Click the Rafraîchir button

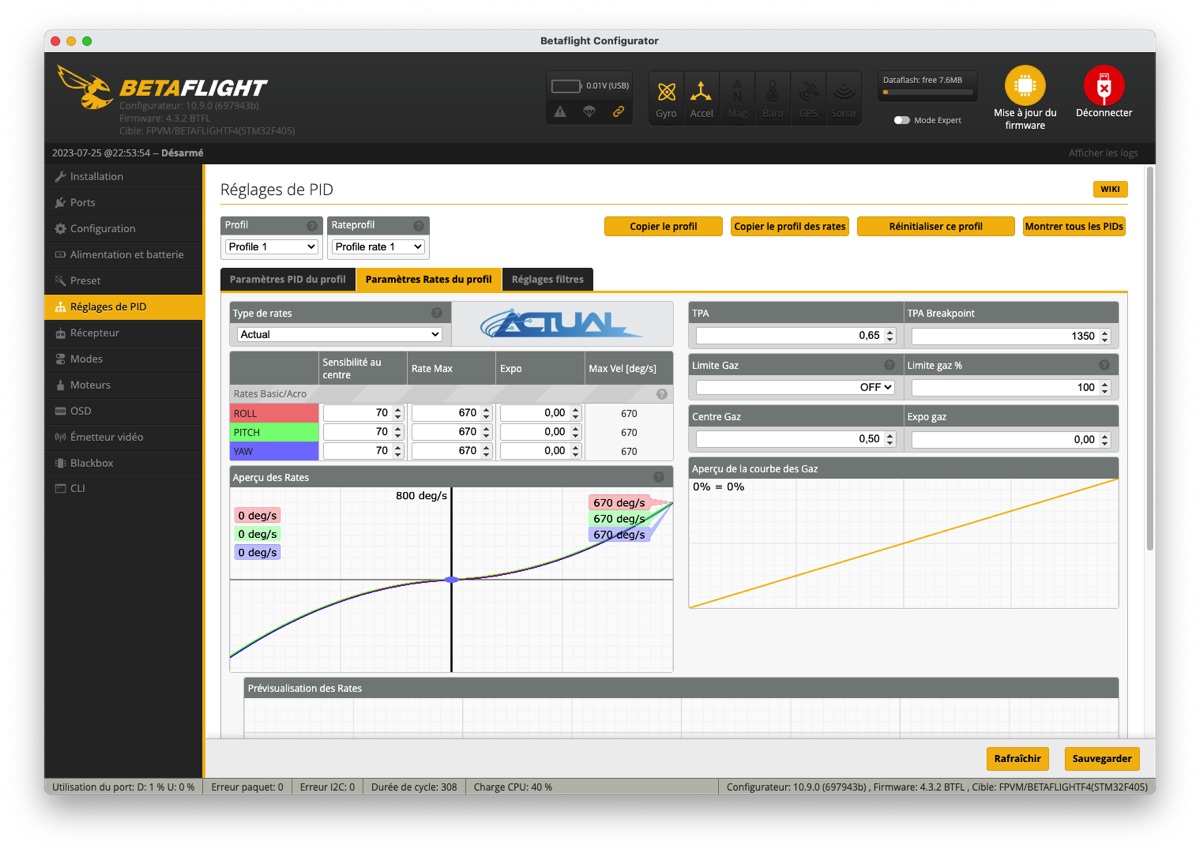(x=1018, y=759)
